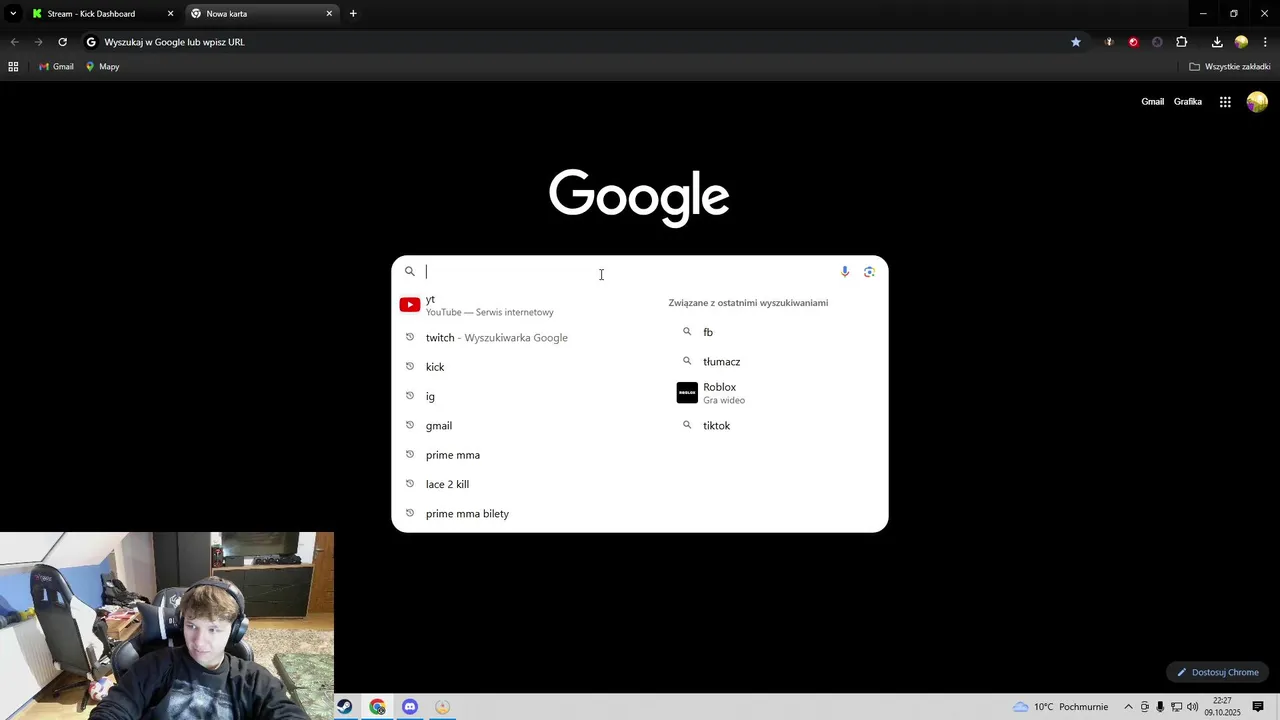The height and width of the screenshot is (720, 1280).
Task: Open the Gmail link on Google page
Action: (1153, 101)
